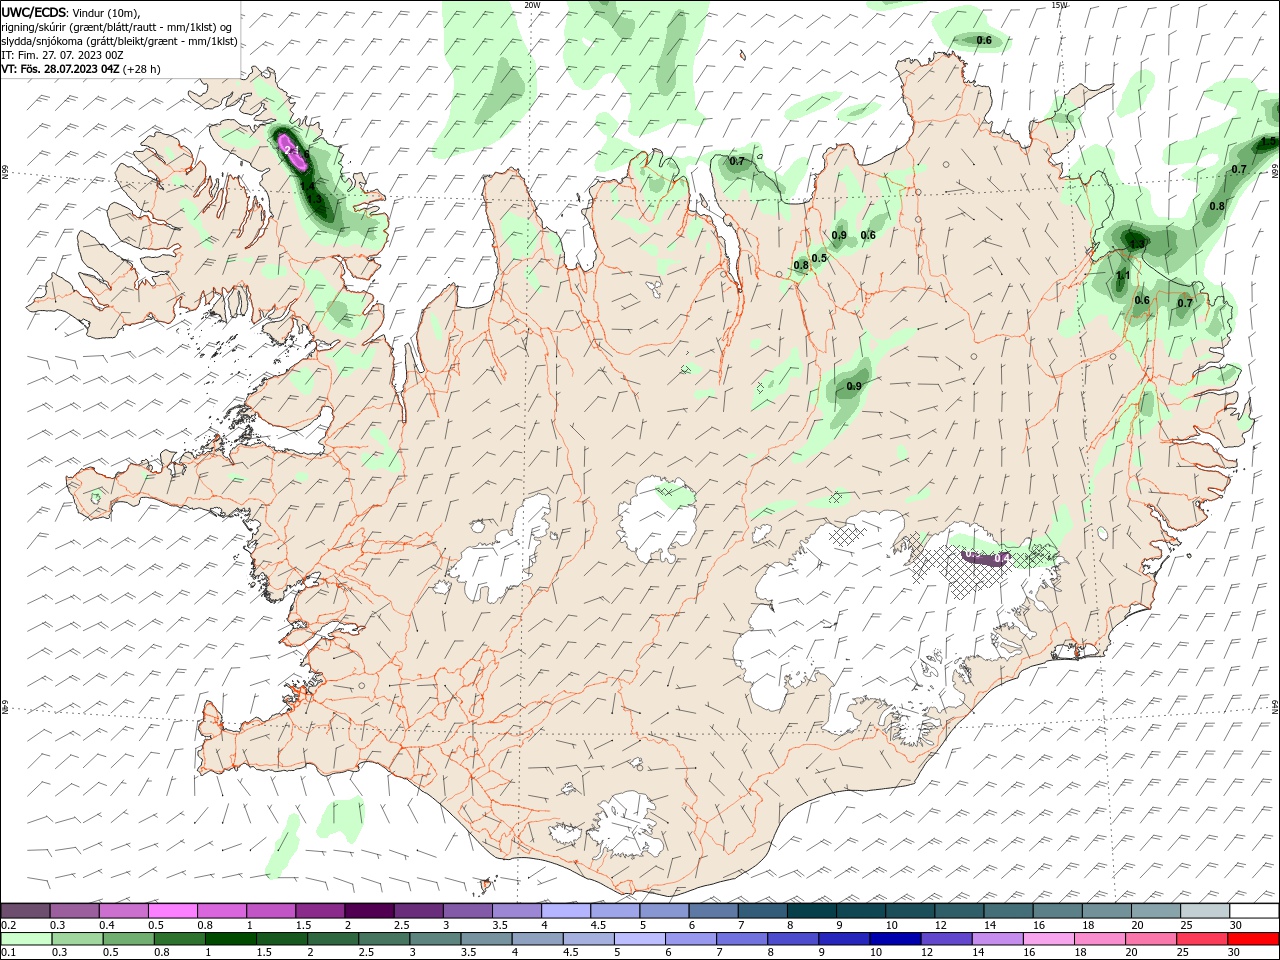Pick the darkest purple 2 snow-scale swatch
The image size is (1280, 960).
click(369, 911)
